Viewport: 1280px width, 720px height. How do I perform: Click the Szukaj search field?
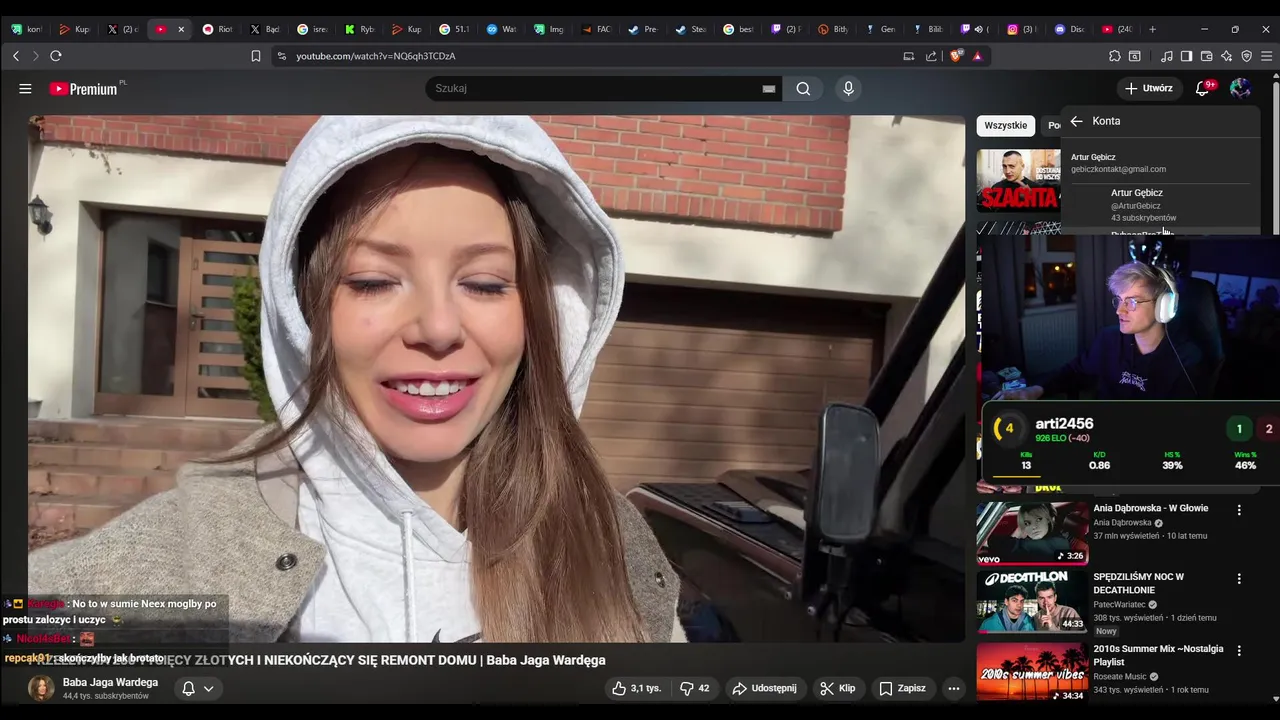(x=595, y=88)
